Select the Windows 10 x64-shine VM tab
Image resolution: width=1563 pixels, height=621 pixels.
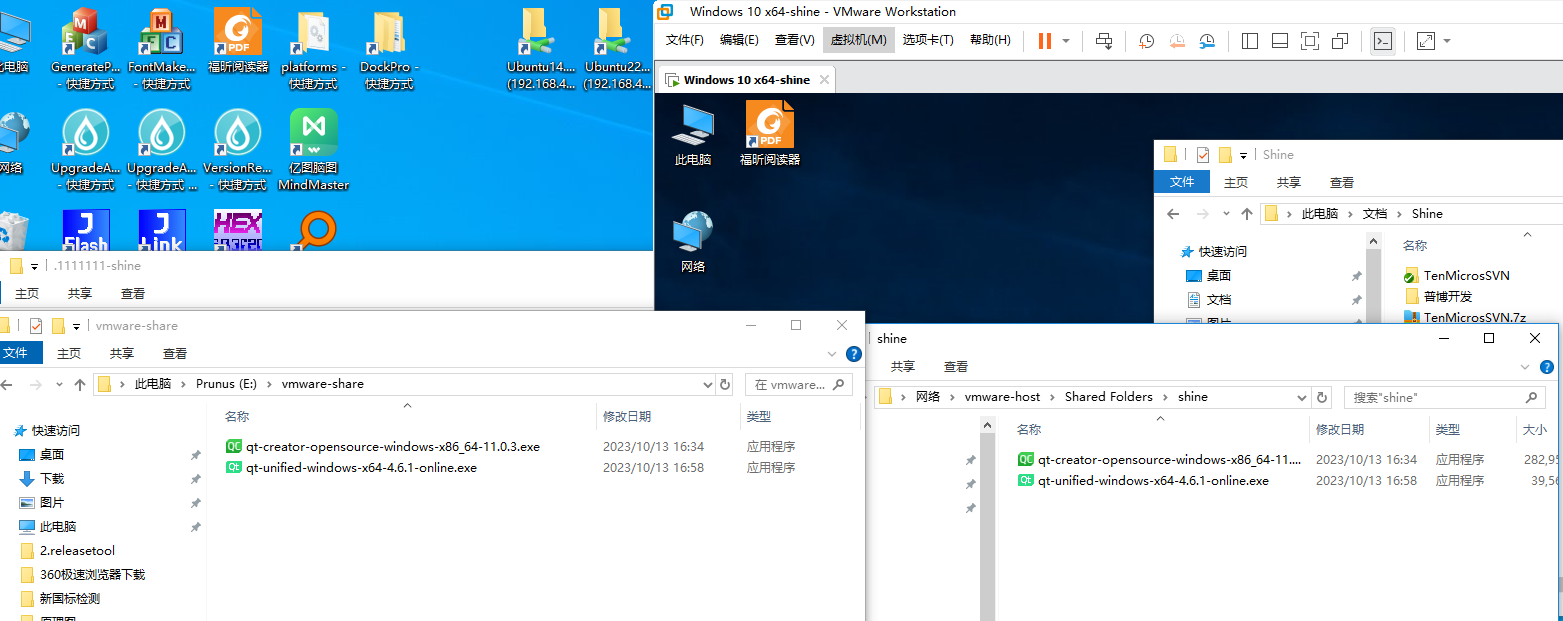745,80
